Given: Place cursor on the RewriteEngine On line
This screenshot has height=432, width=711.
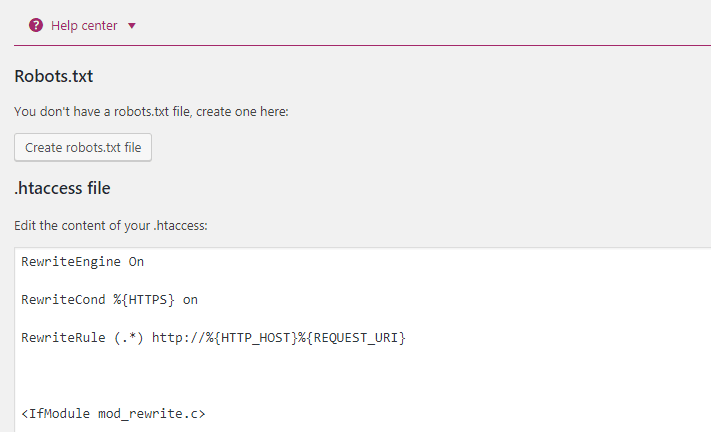Looking at the screenshot, I should click(x=83, y=262).
